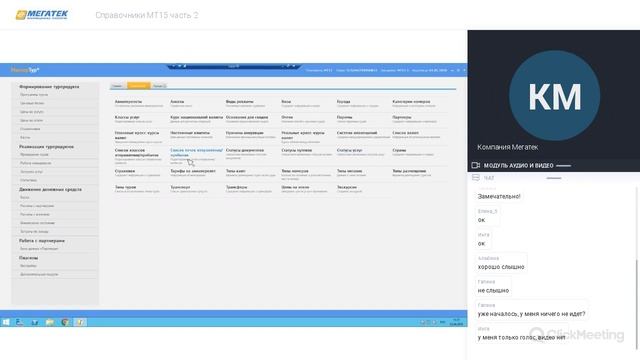
Task: Open the Трансферы directory link
Action: tap(236, 187)
